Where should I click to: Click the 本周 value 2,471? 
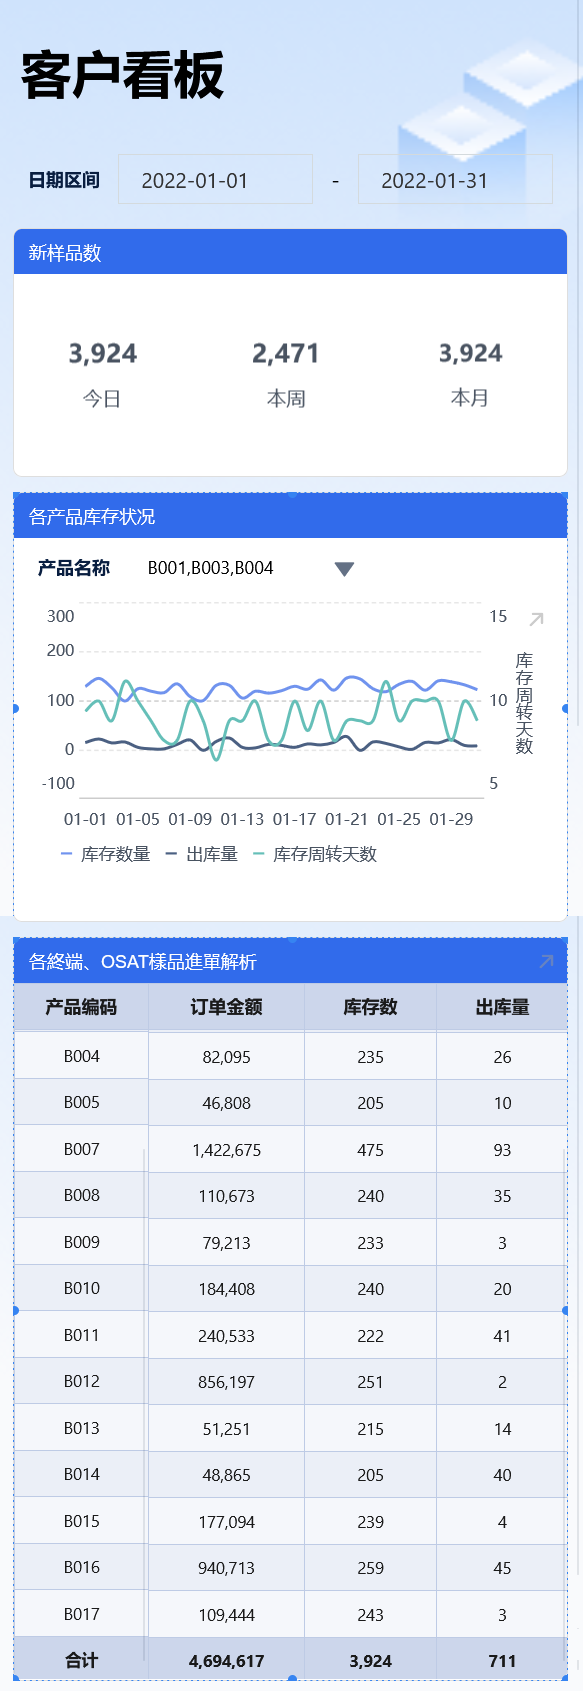(286, 353)
